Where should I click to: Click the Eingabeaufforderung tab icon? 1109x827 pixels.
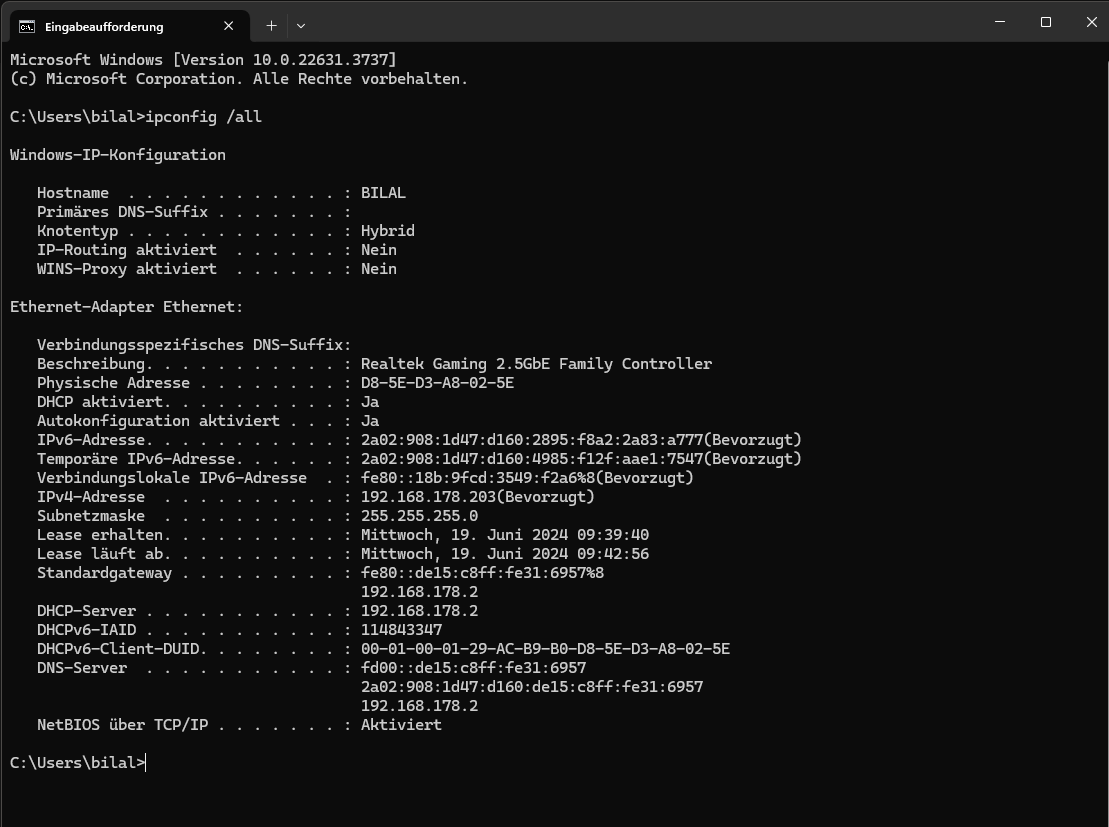(27, 27)
